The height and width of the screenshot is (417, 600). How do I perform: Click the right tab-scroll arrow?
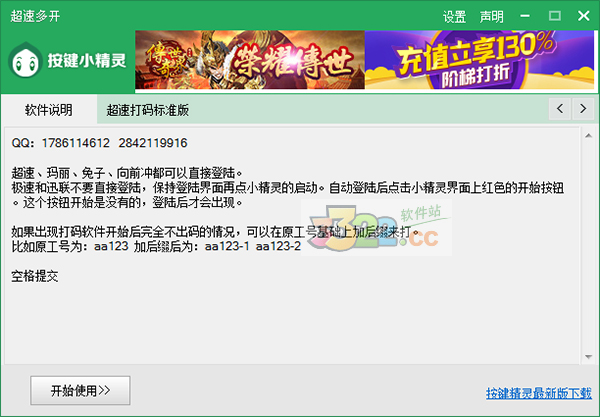583,109
